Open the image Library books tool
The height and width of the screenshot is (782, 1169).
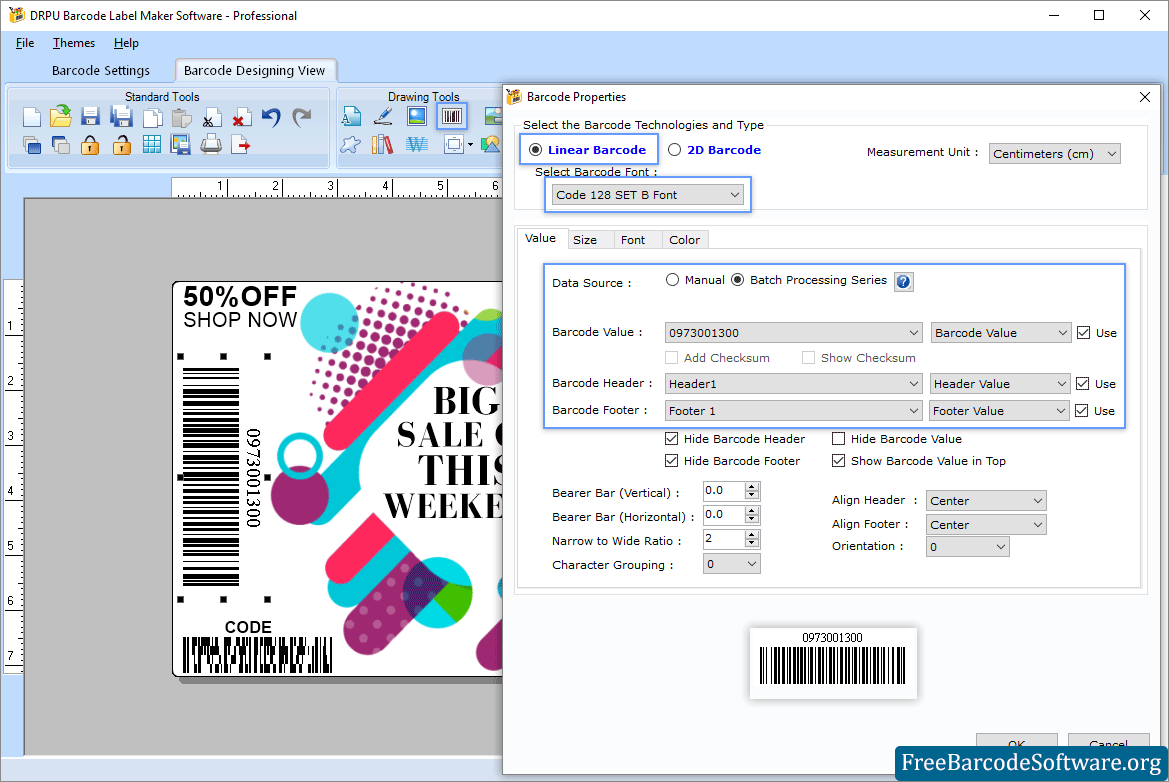point(382,145)
